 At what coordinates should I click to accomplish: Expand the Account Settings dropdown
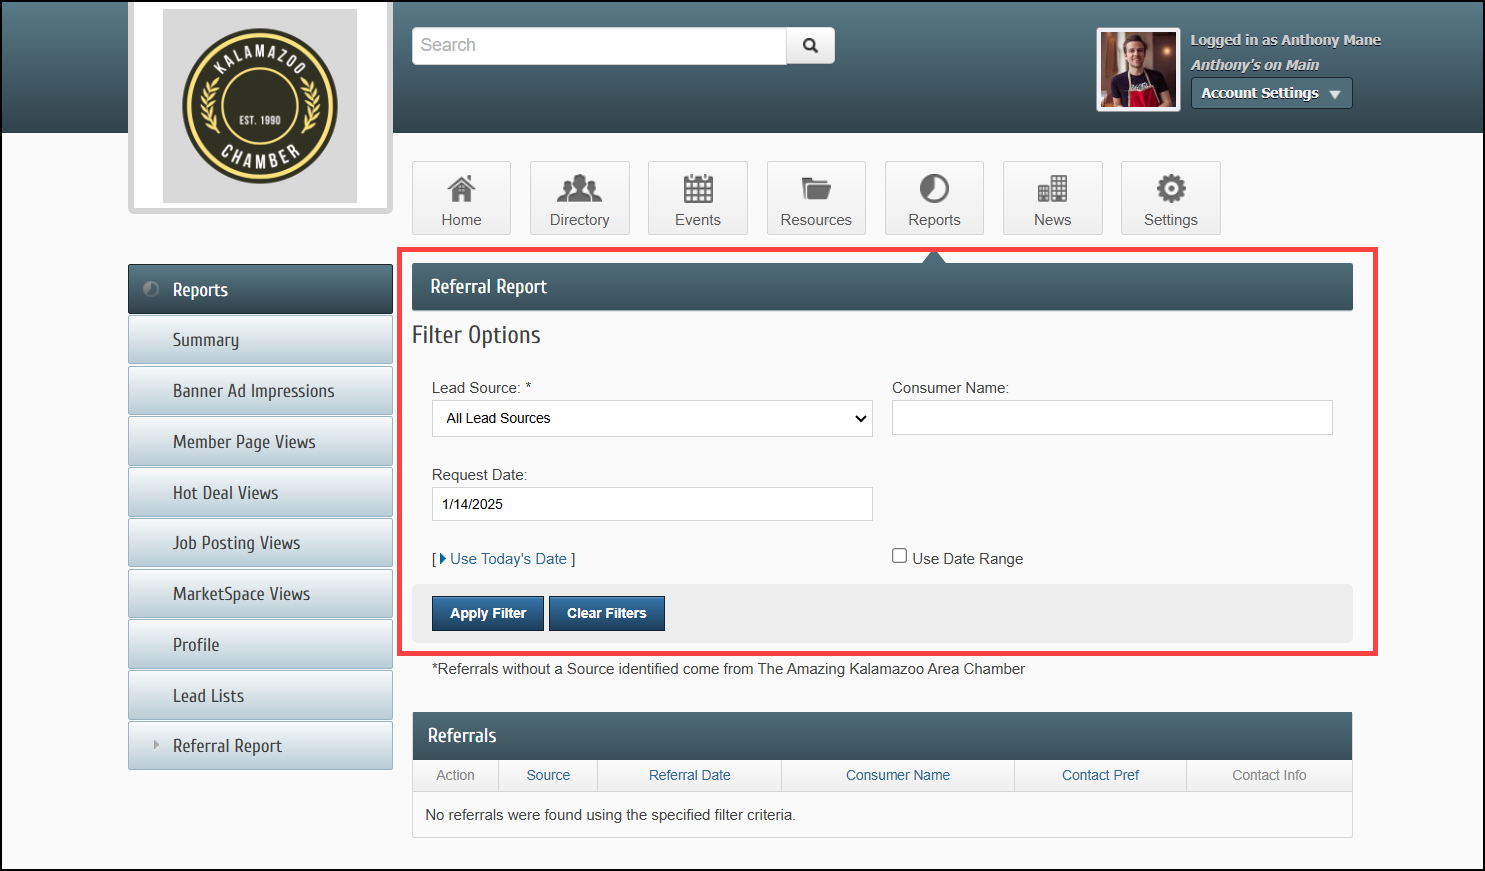coord(1271,93)
